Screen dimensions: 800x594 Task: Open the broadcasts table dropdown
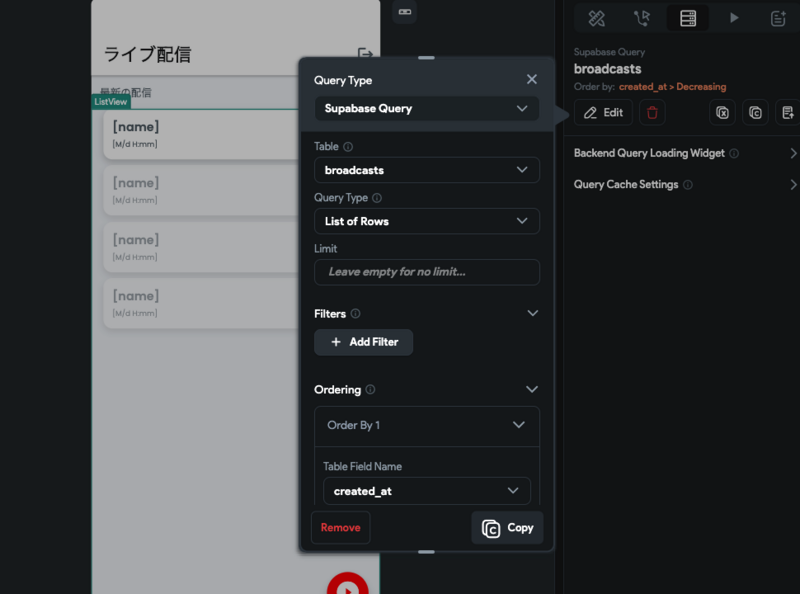(x=427, y=170)
